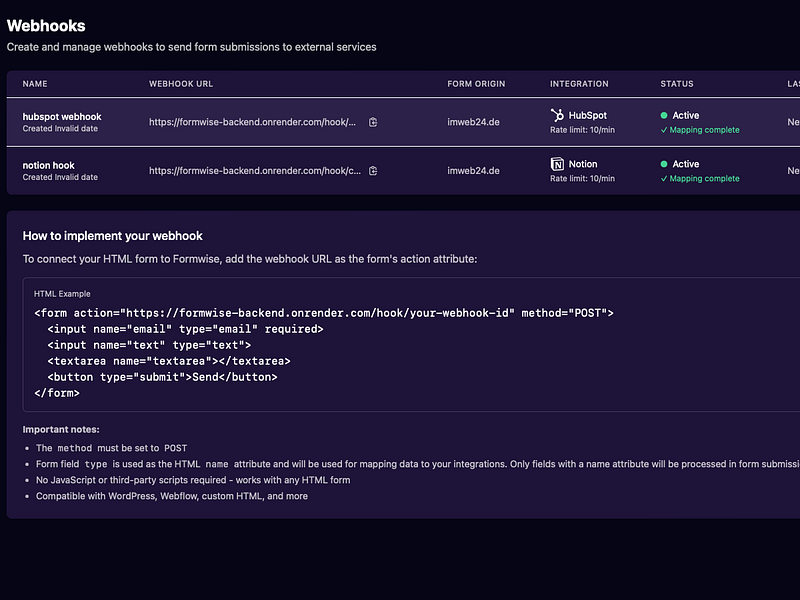Click Mapping complete checkmark for hubspot webhook

click(664, 130)
